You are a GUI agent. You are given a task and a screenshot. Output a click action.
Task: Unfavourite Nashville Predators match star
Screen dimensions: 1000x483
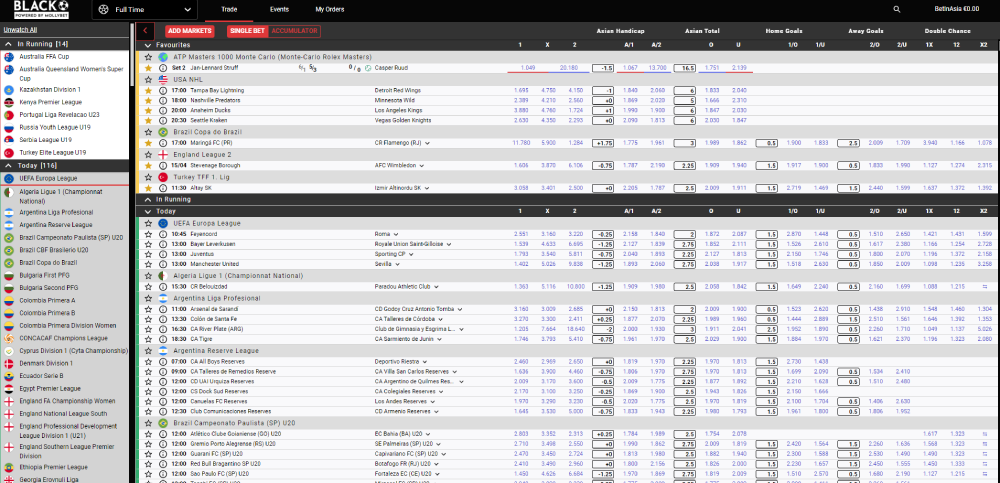pyautogui.click(x=149, y=101)
